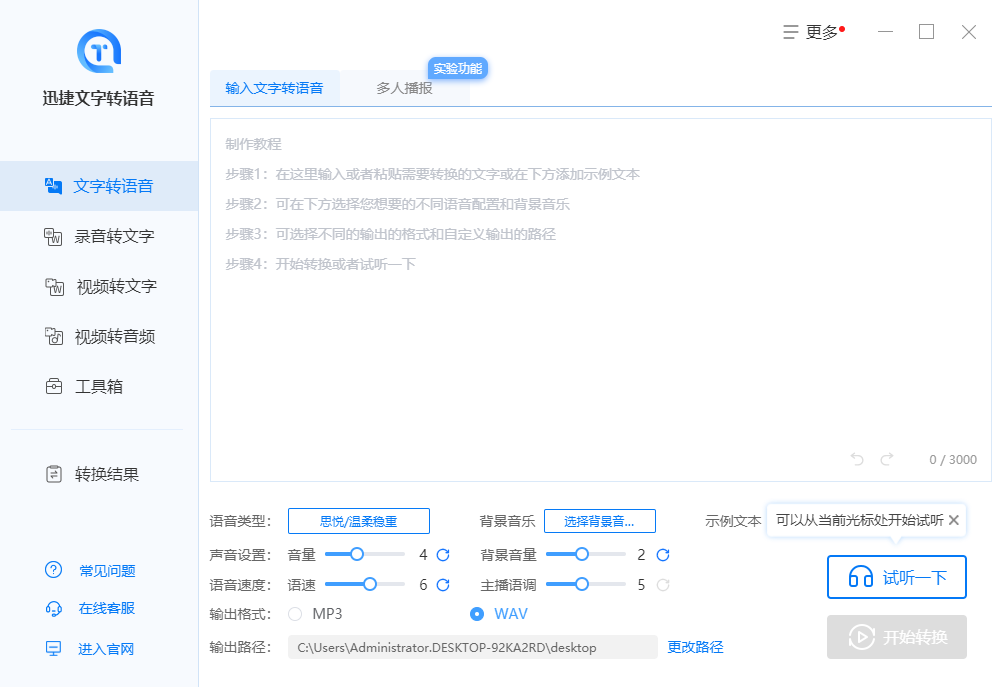This screenshot has height=687, width=1007.
Task: Select the 输入文字转语音 tab
Action: 275,88
